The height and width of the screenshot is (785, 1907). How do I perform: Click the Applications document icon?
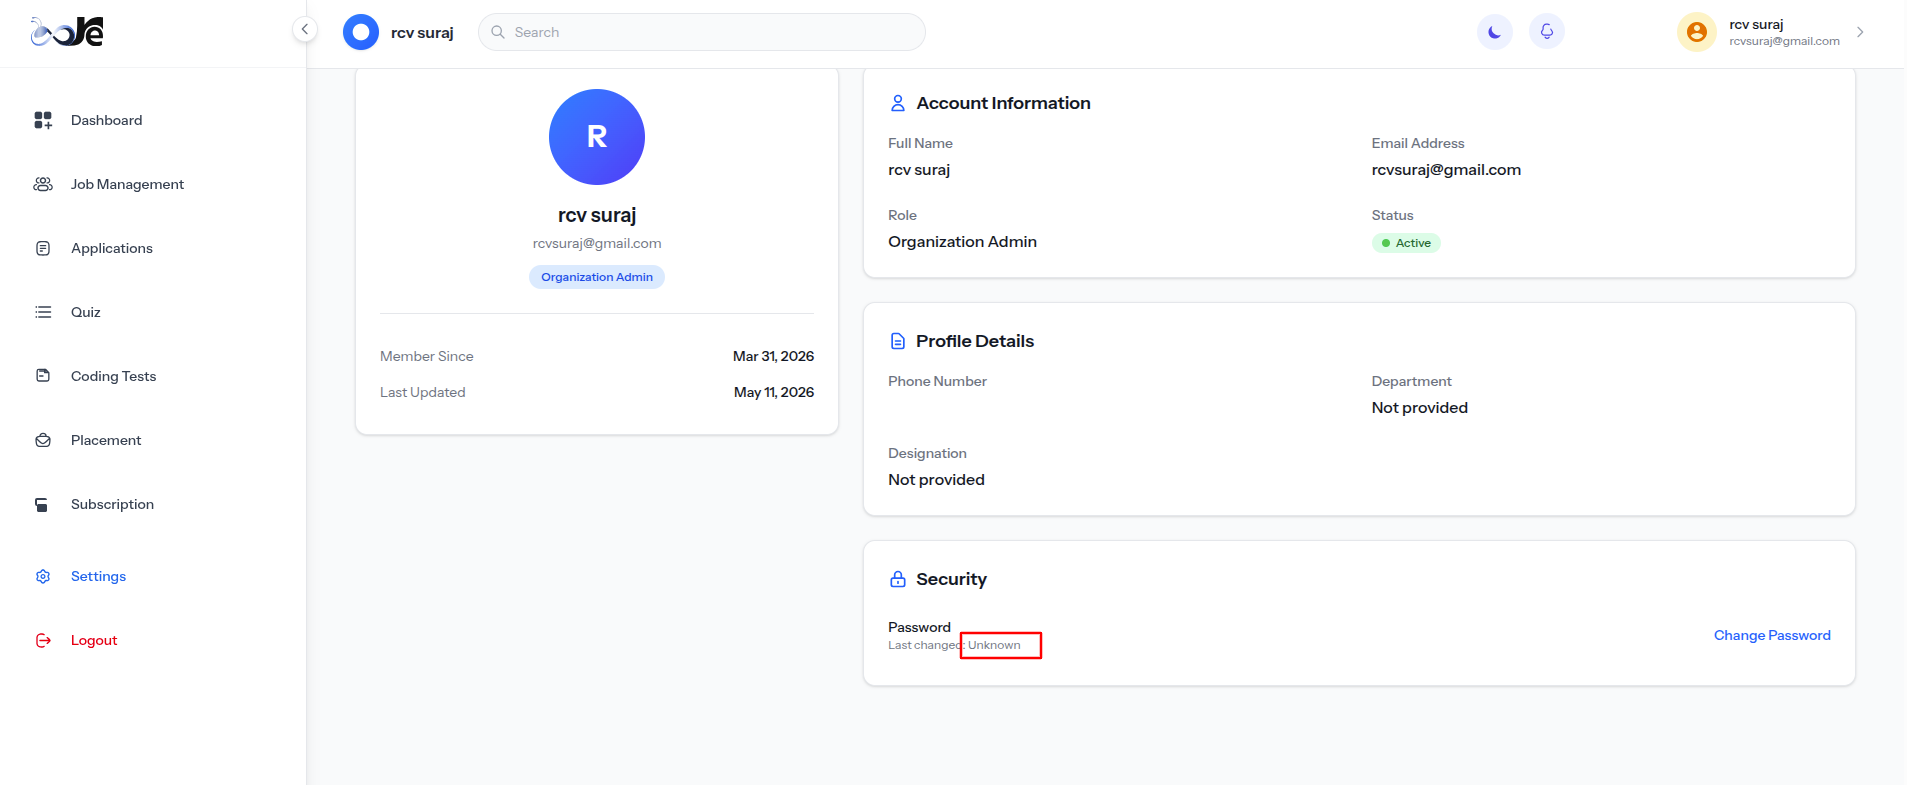tap(43, 248)
